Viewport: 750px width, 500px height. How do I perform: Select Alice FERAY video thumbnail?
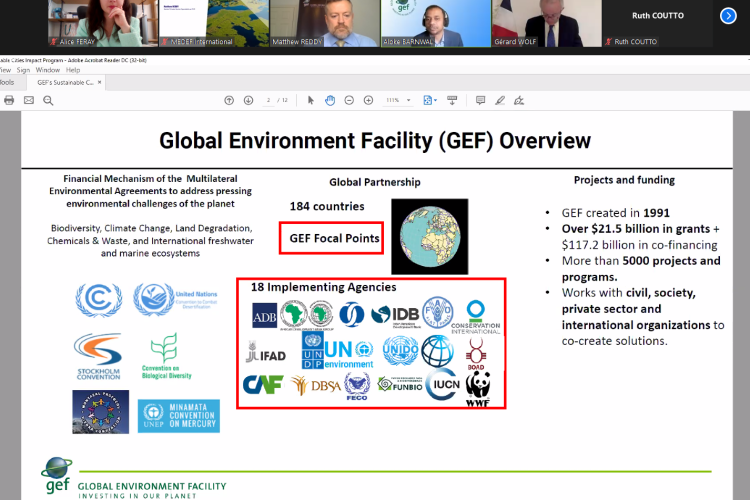point(103,23)
